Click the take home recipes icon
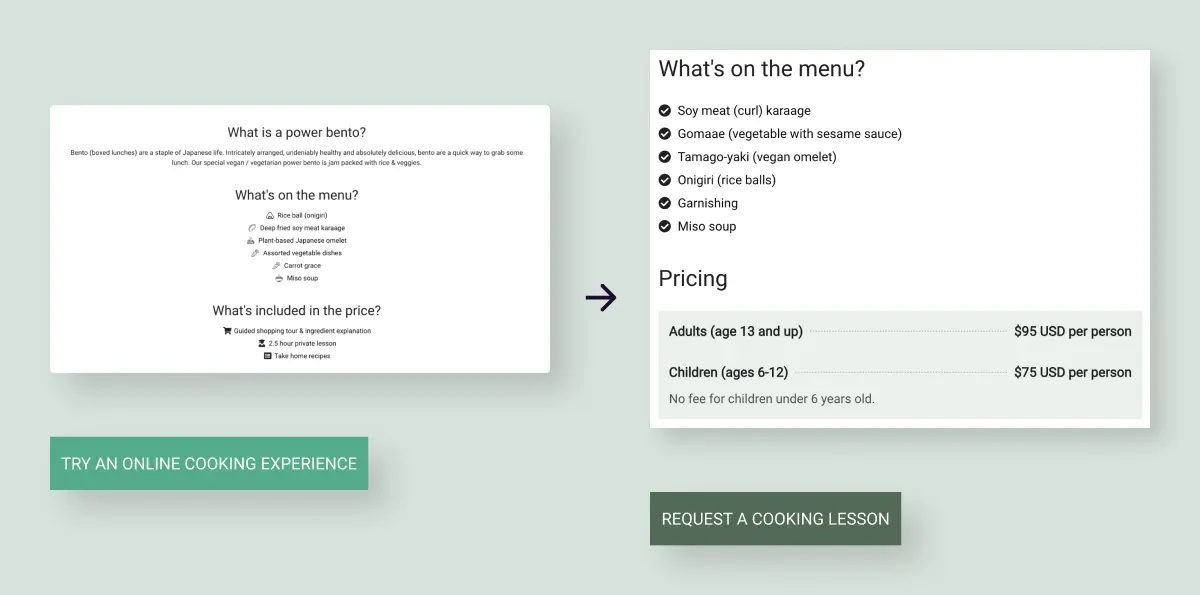This screenshot has height=595, width=1200. click(268, 356)
